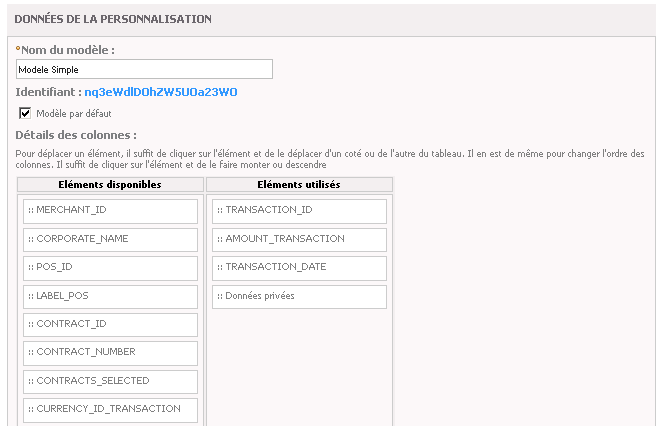This screenshot has height=426, width=663.
Task: Click the Eléments utilisés column header
Action: pos(299,184)
